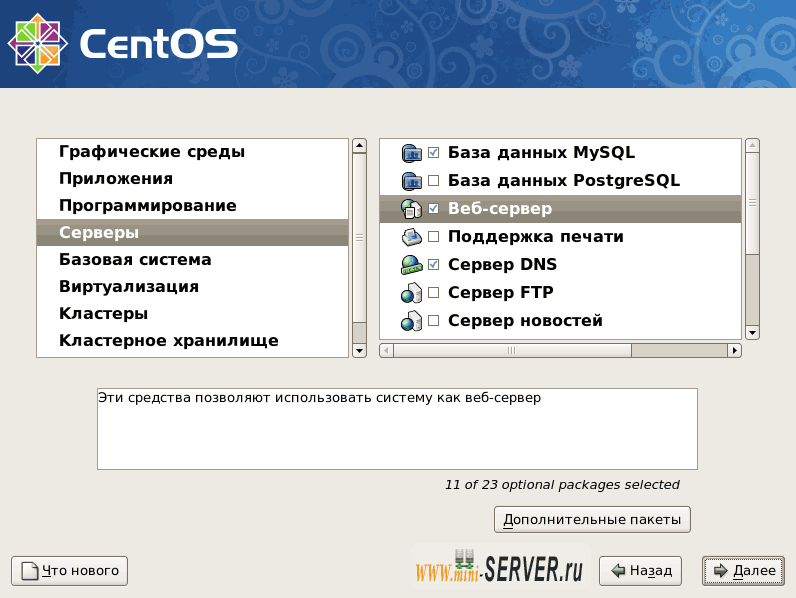796x598 pixels.
Task: Click the package list vertical scrollbar thumb
Action: click(x=752, y=203)
